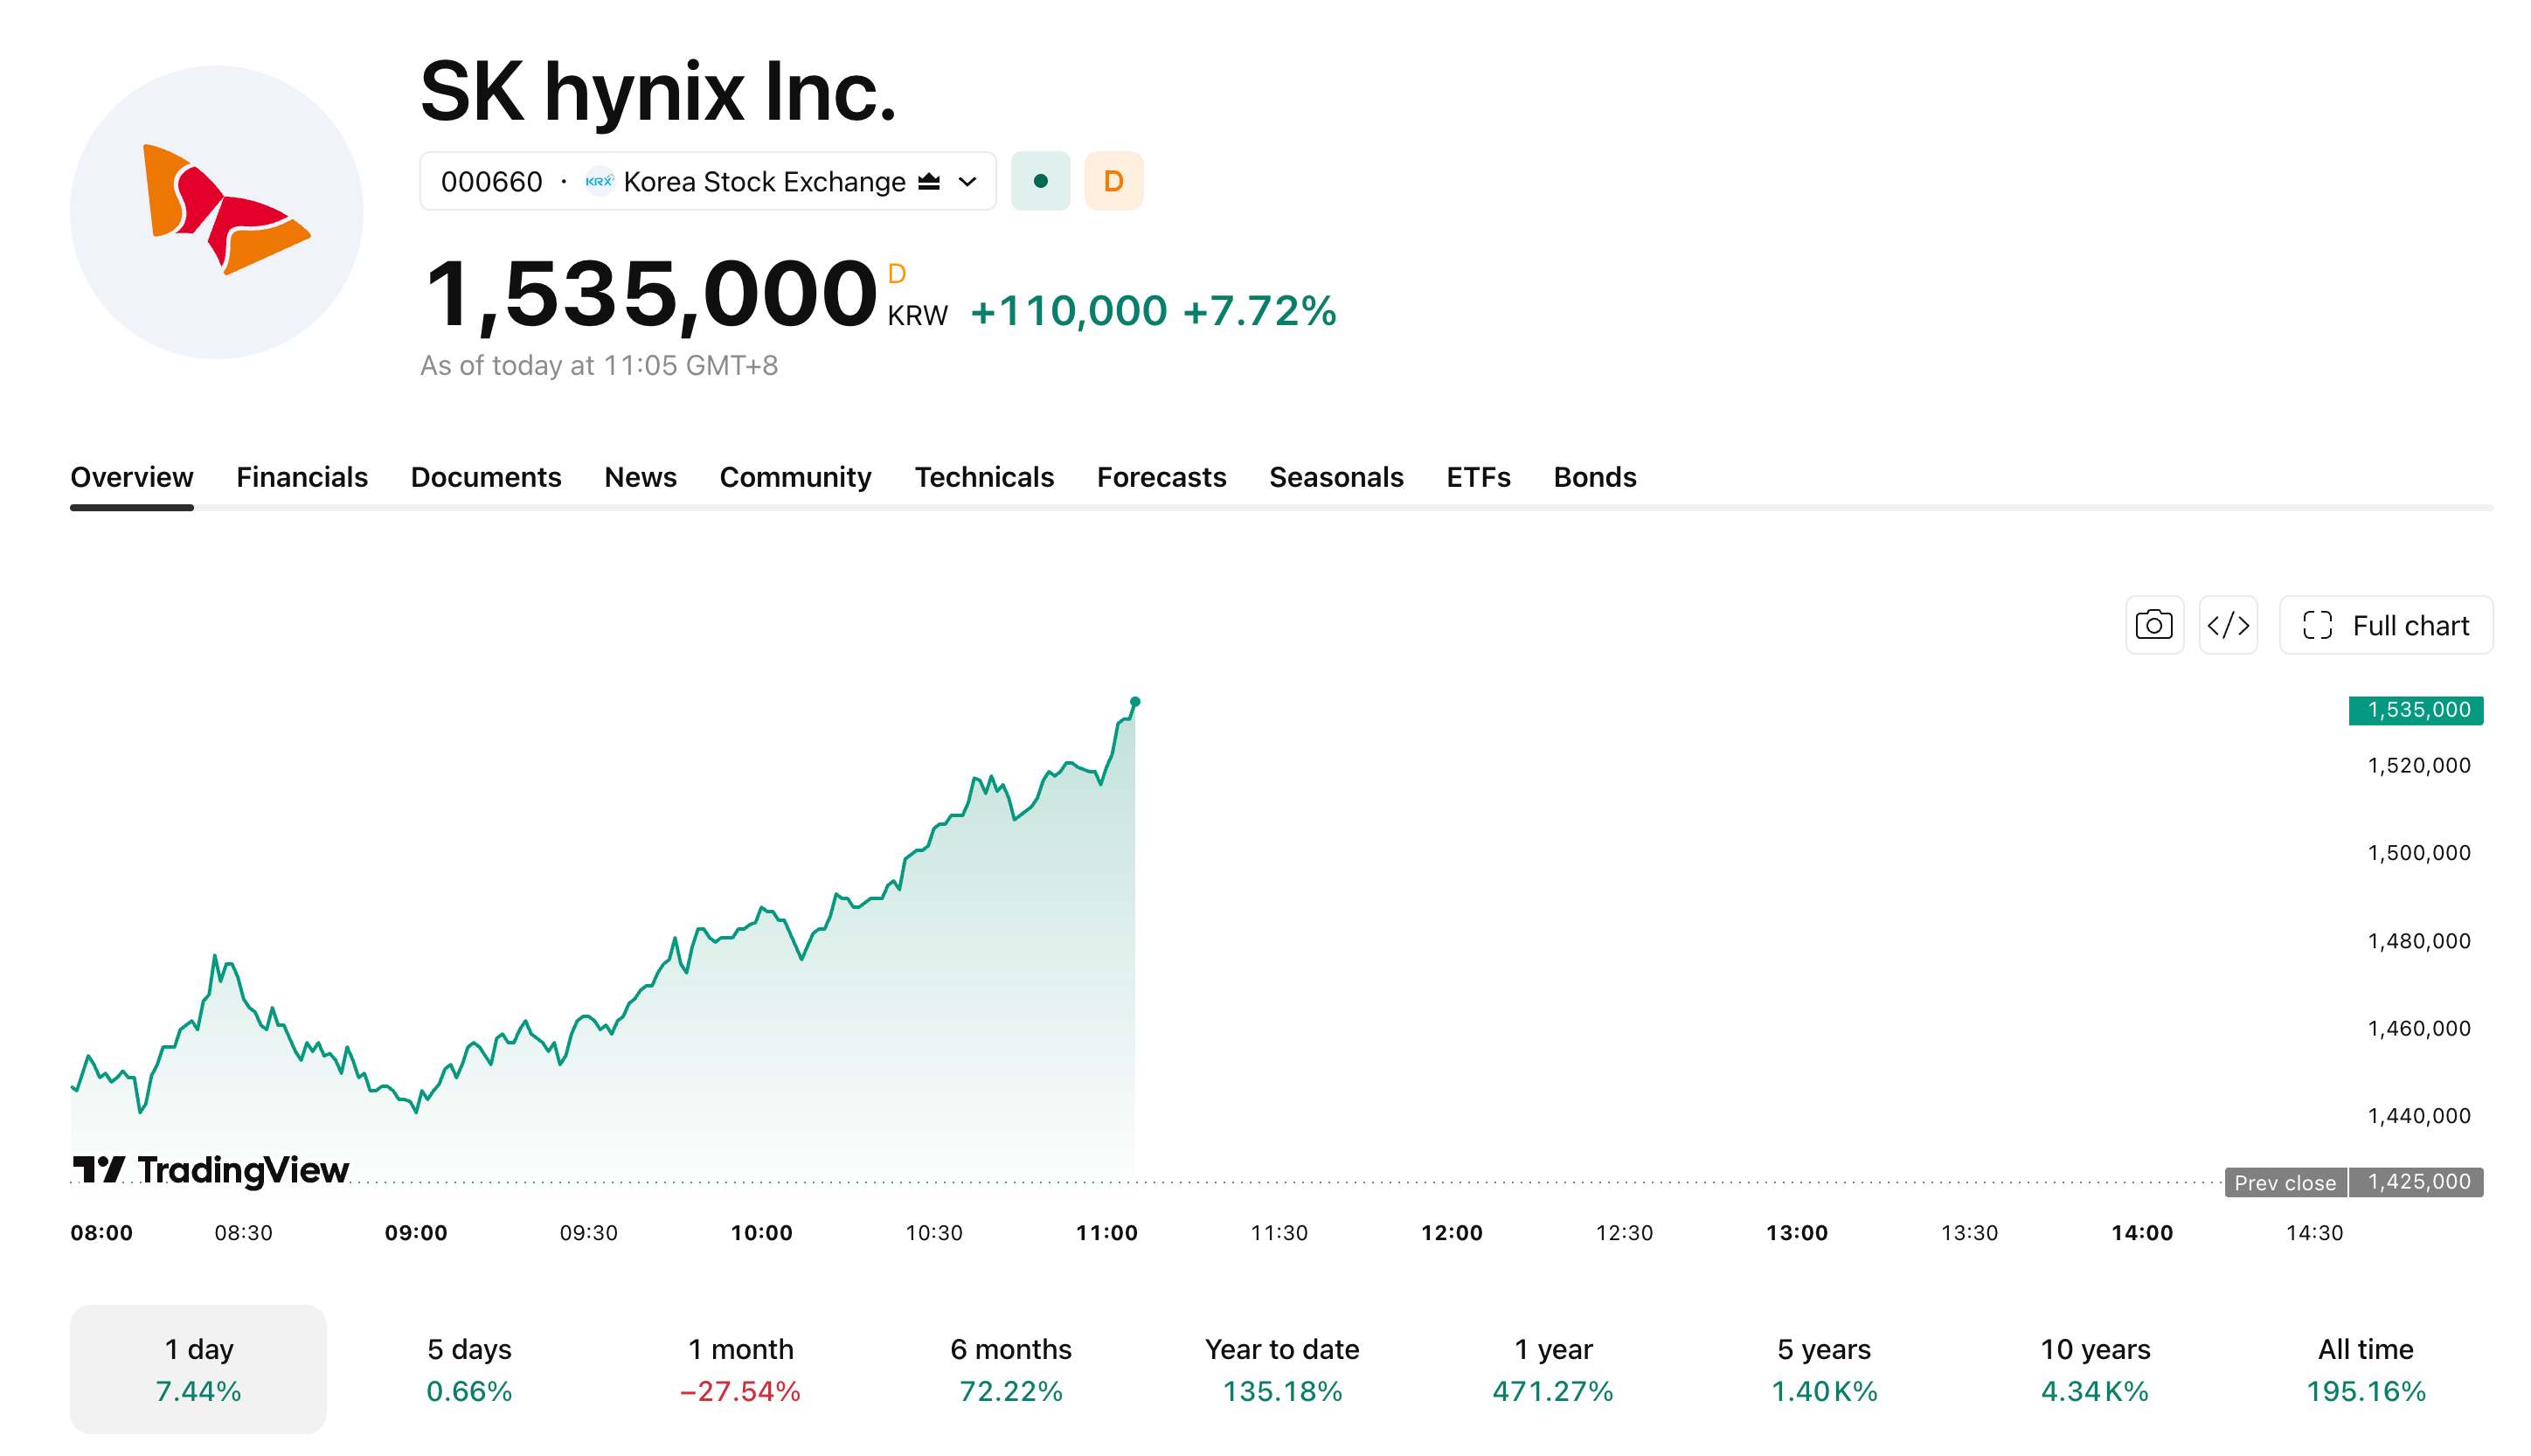Select the Community tab
Image resolution: width=2531 pixels, height=1456 pixels.
795,477
